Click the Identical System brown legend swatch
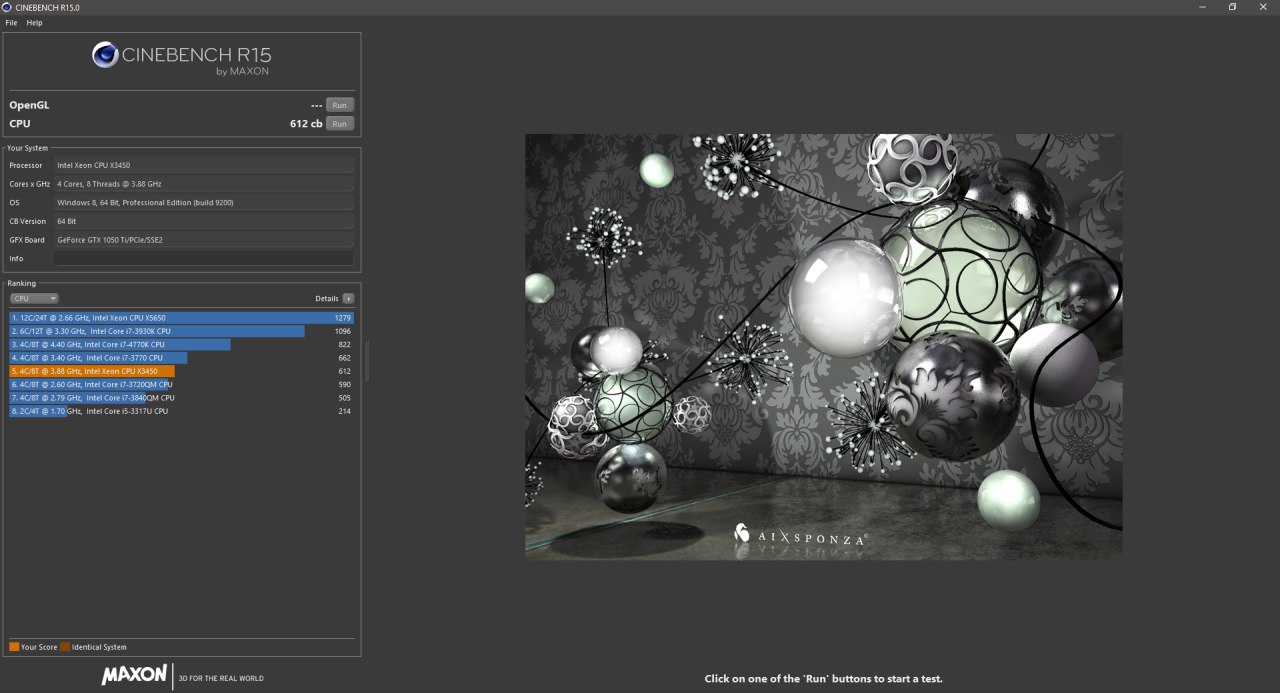Screen dimensions: 1280x693 click(x=65, y=647)
